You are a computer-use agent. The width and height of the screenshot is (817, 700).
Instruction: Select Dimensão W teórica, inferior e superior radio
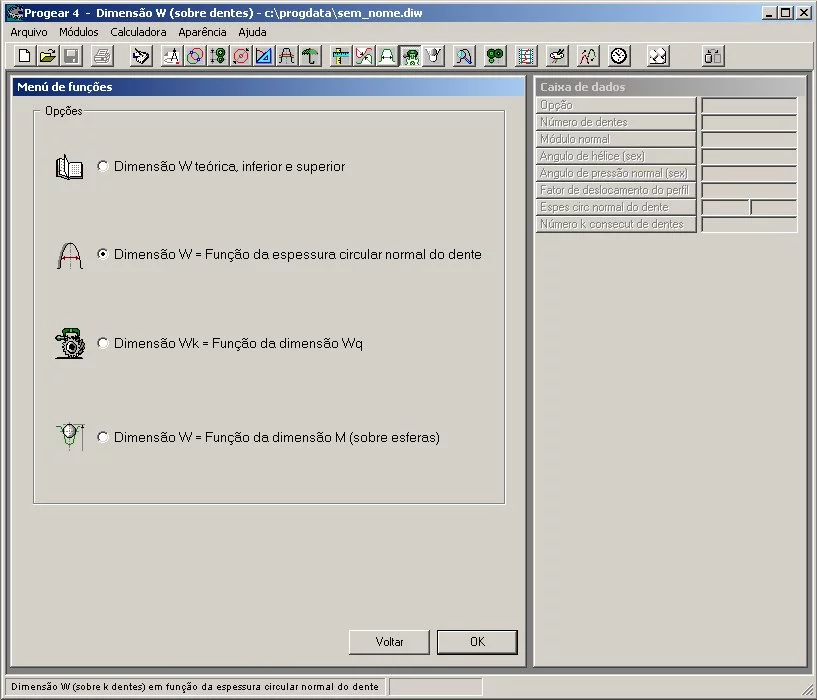tap(103, 166)
